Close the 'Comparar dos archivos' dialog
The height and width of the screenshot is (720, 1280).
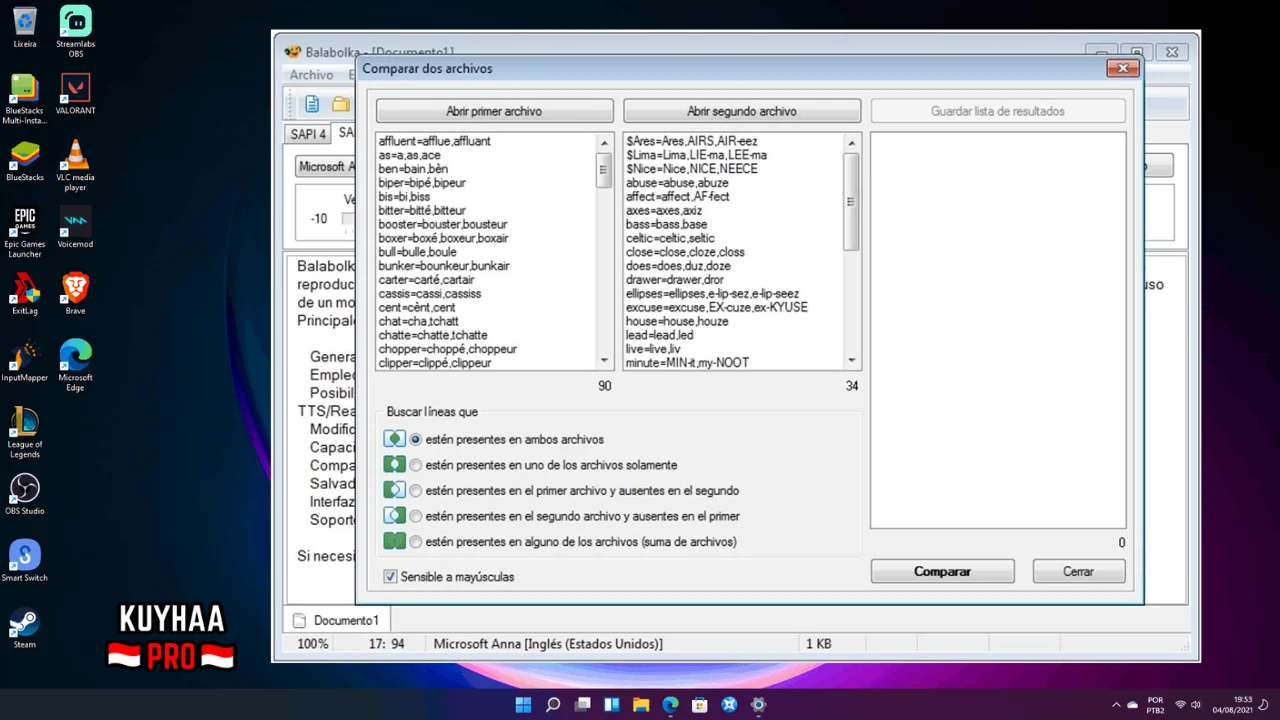tap(1123, 68)
